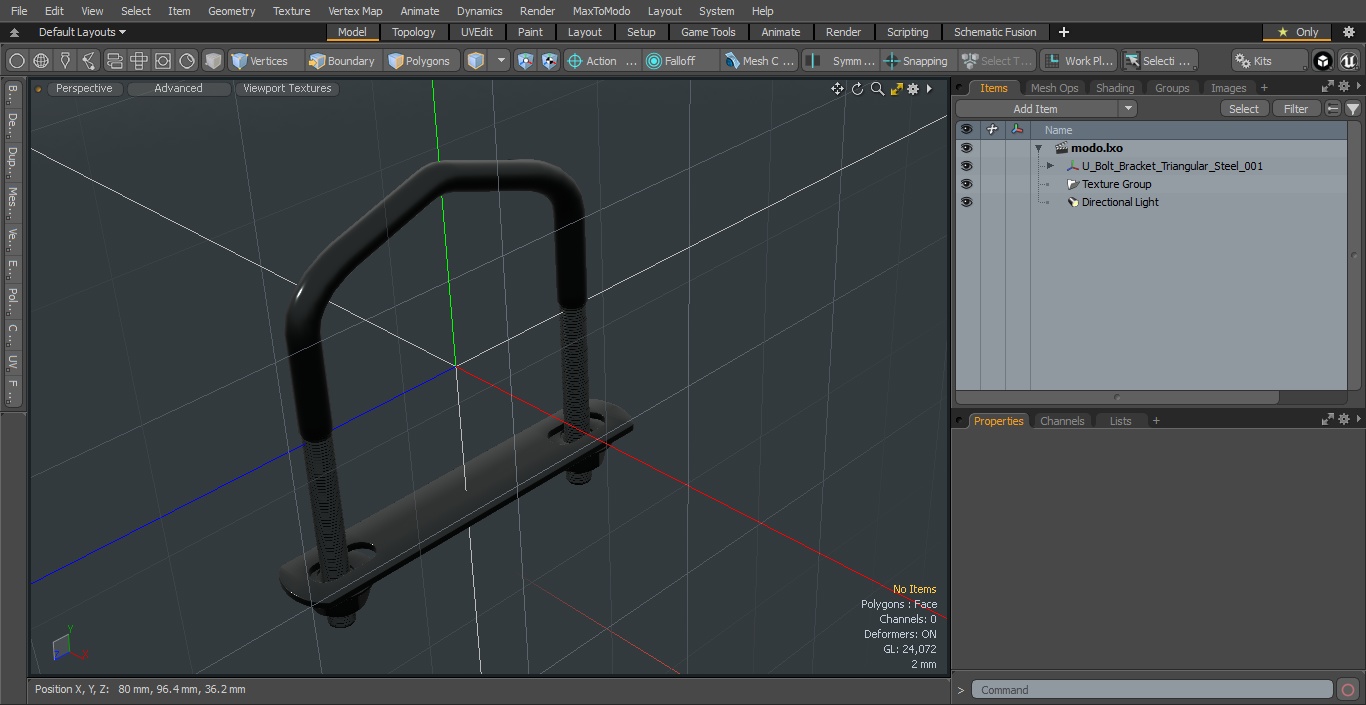1366x705 pixels.
Task: Expand U_Bolt_Bracket_Triangular_Steel_001 mesh item
Action: [1050, 166]
